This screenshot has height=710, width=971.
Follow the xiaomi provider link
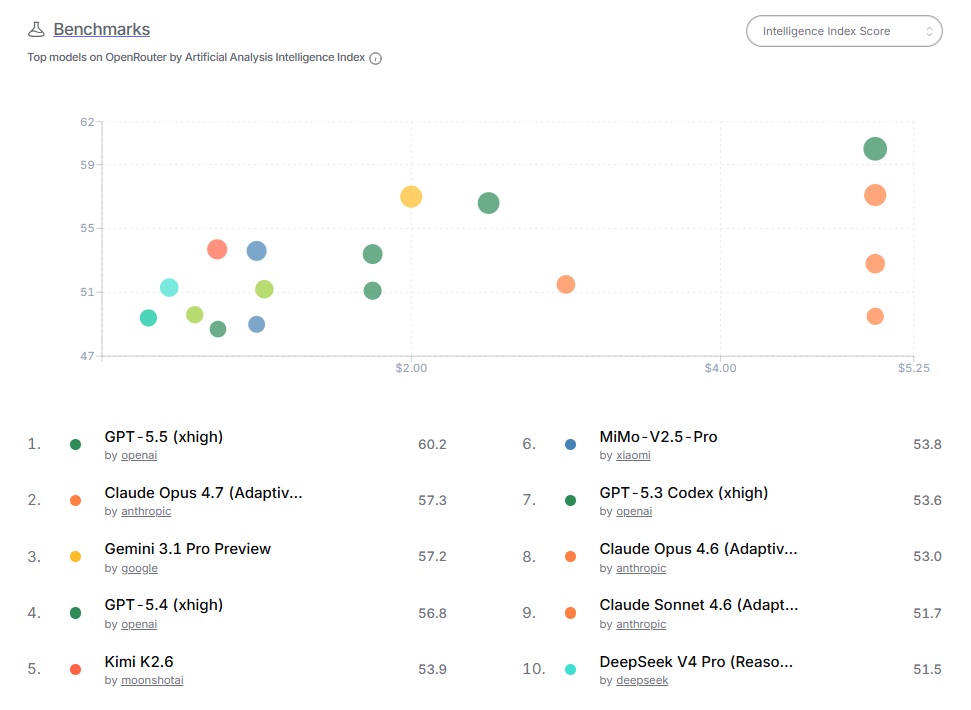pyautogui.click(x=634, y=456)
